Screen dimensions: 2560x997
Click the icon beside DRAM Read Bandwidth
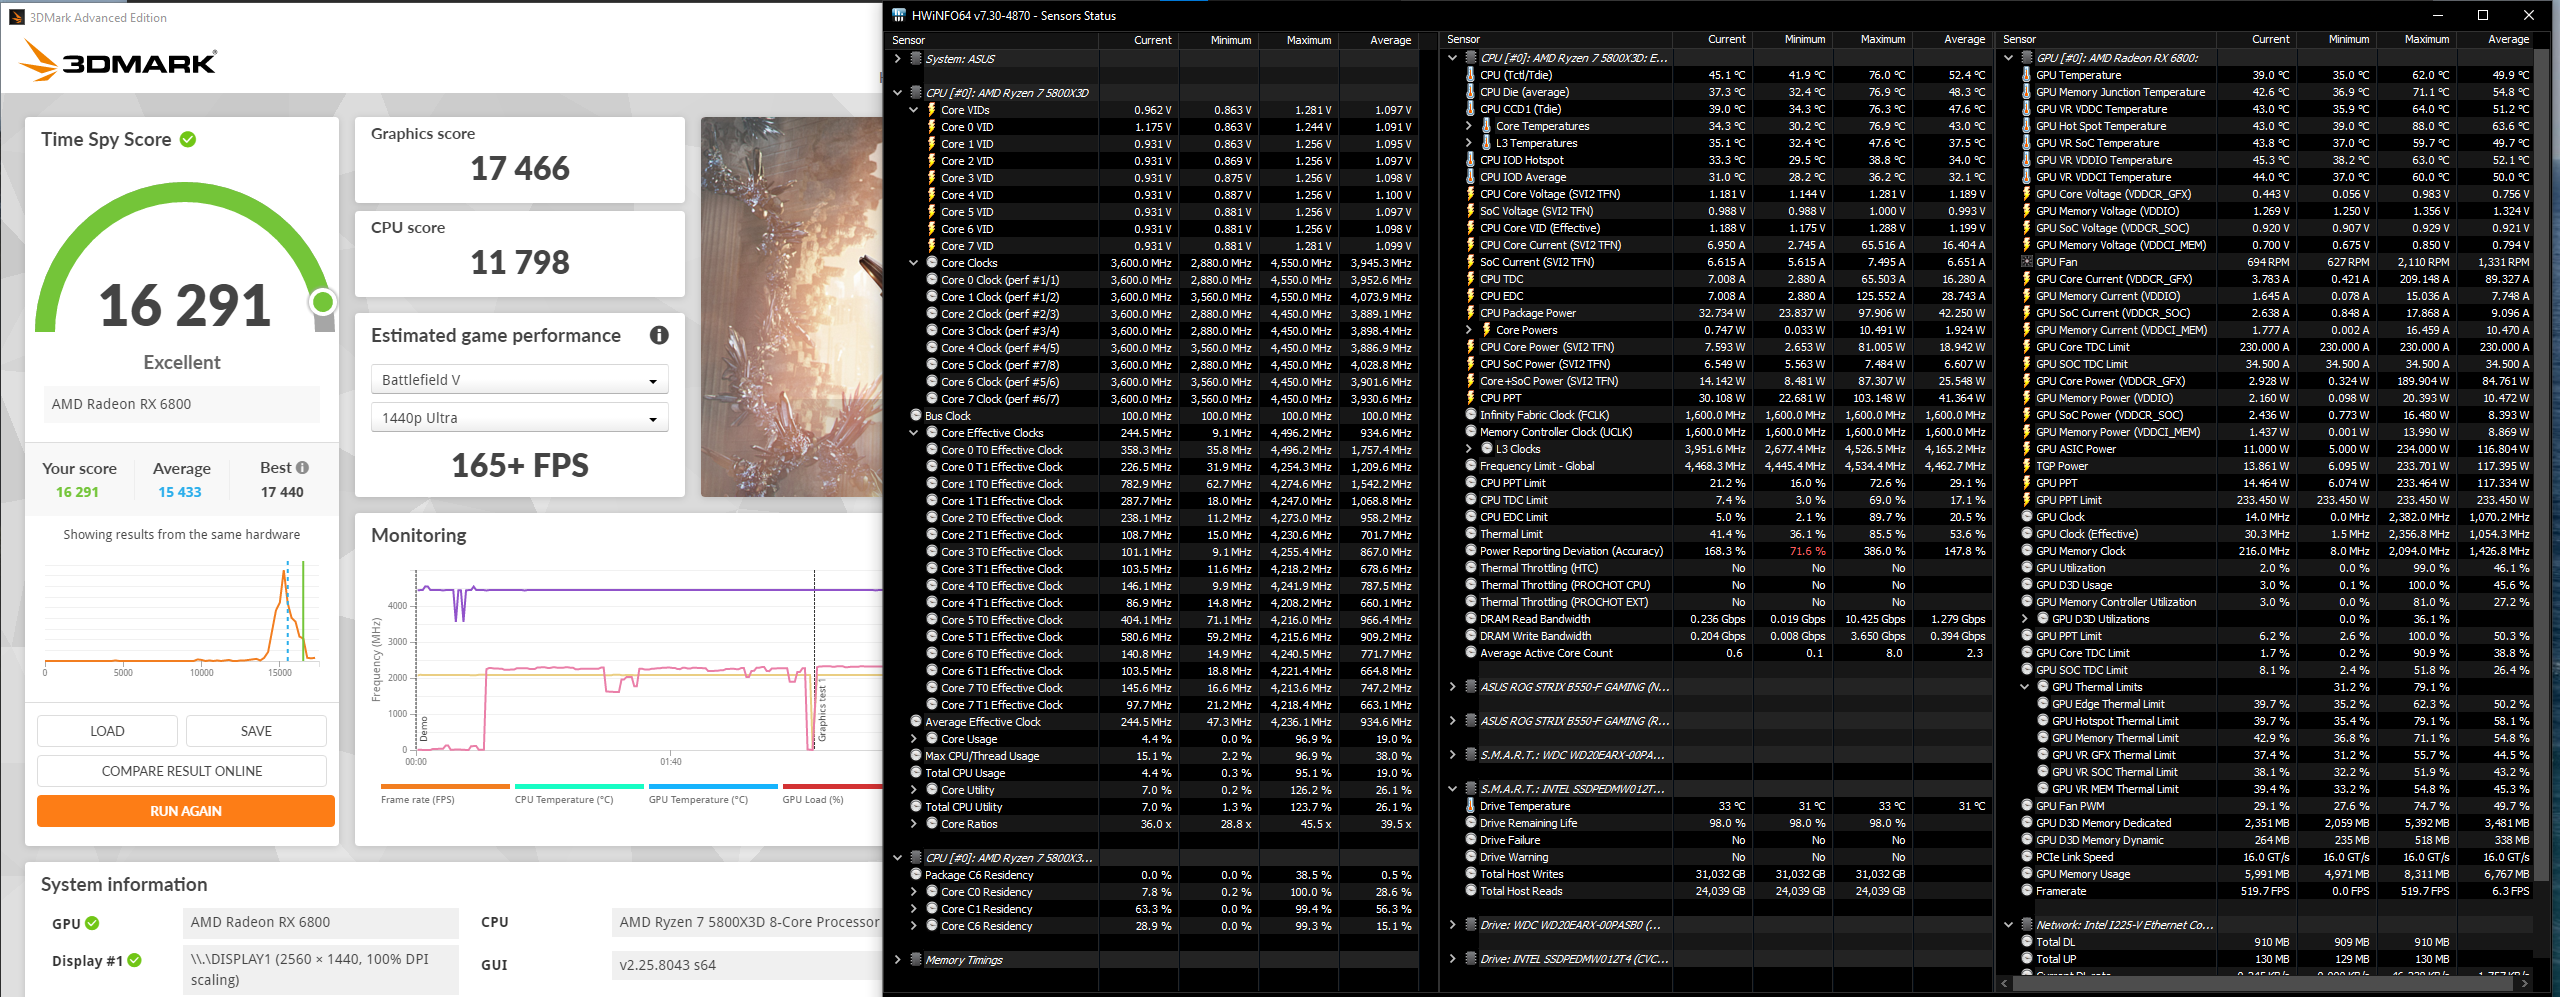coord(1470,619)
